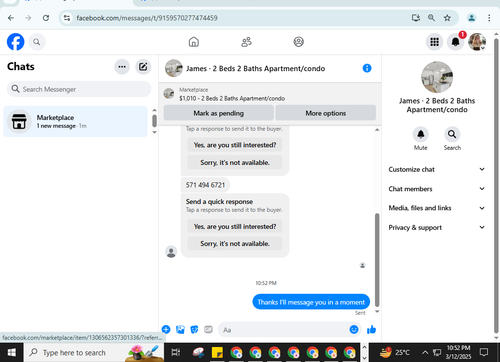Click Search Messenger field
Image resolution: width=500 pixels, height=362 pixels.
click(79, 89)
